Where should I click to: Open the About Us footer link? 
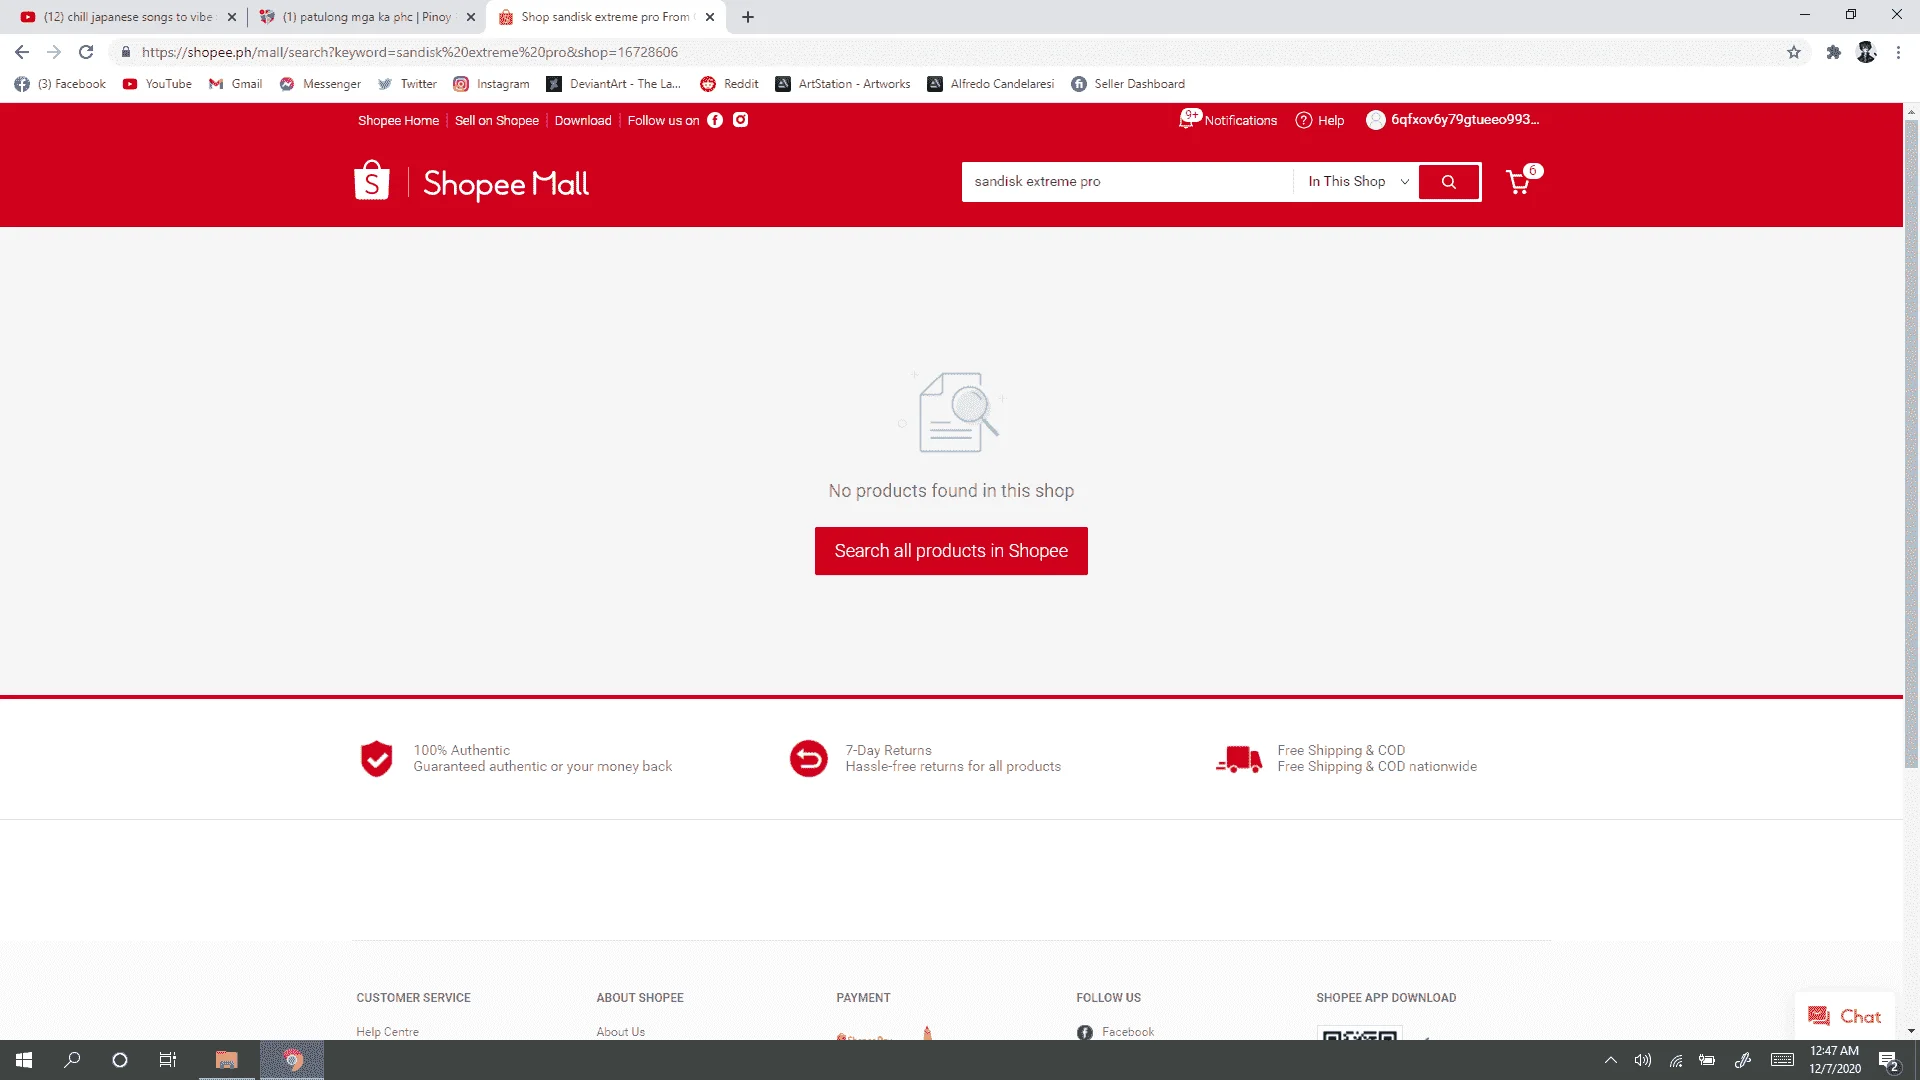point(620,1032)
